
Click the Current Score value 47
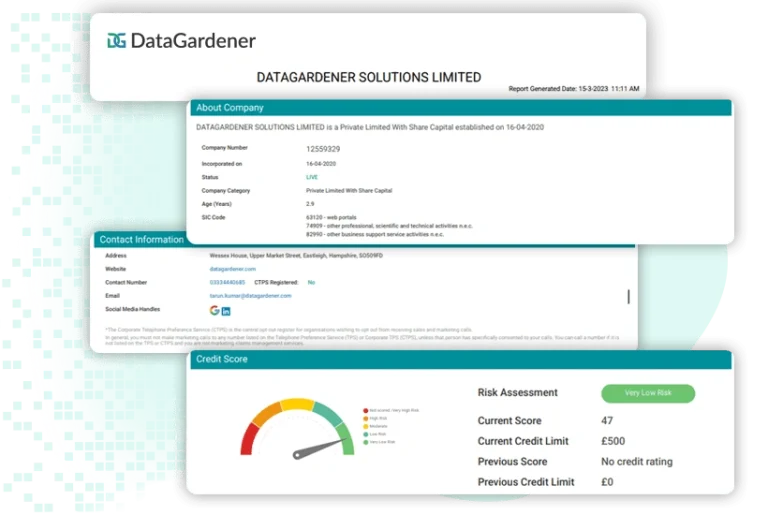click(607, 420)
